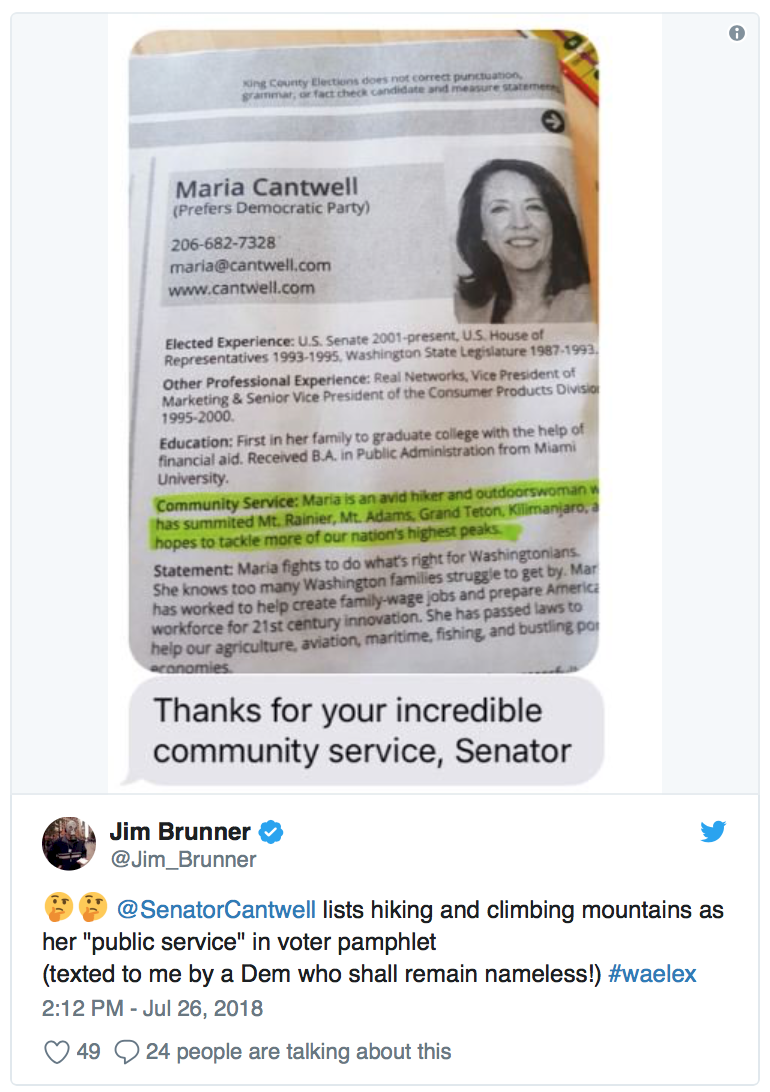Click the arrow icon in the pamphlet photo
Screen dimensions: 770x1092
(553, 121)
